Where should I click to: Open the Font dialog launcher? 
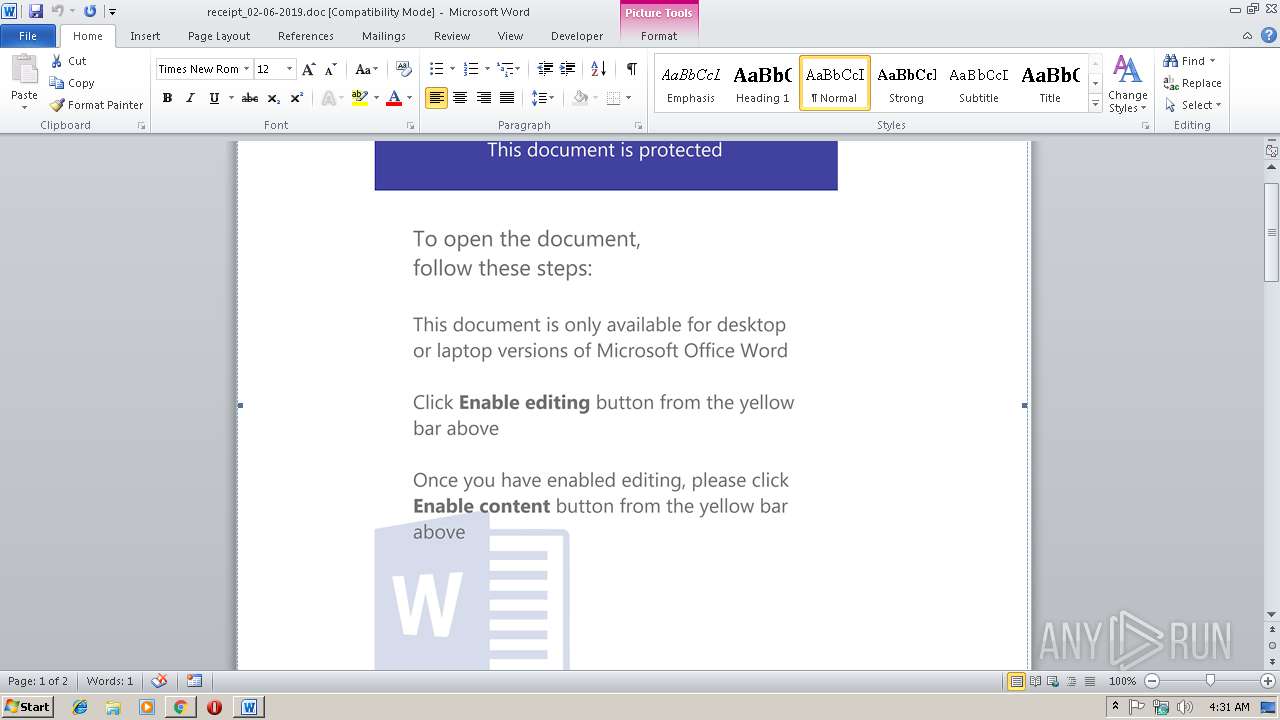point(411,126)
